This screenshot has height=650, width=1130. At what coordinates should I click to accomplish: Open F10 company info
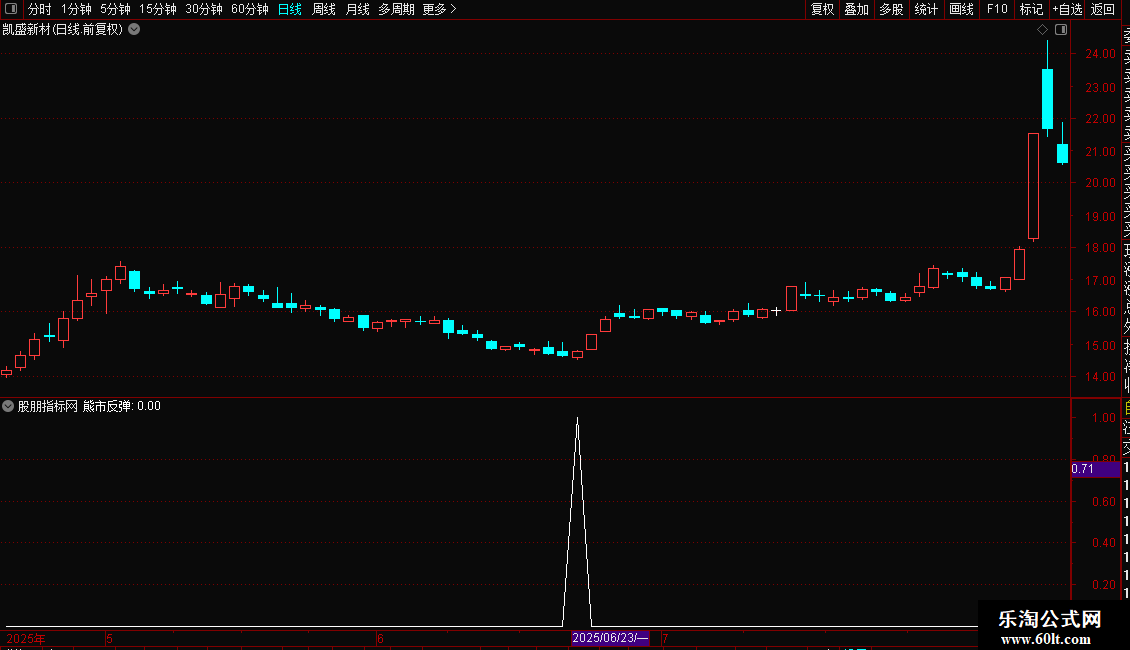[997, 9]
